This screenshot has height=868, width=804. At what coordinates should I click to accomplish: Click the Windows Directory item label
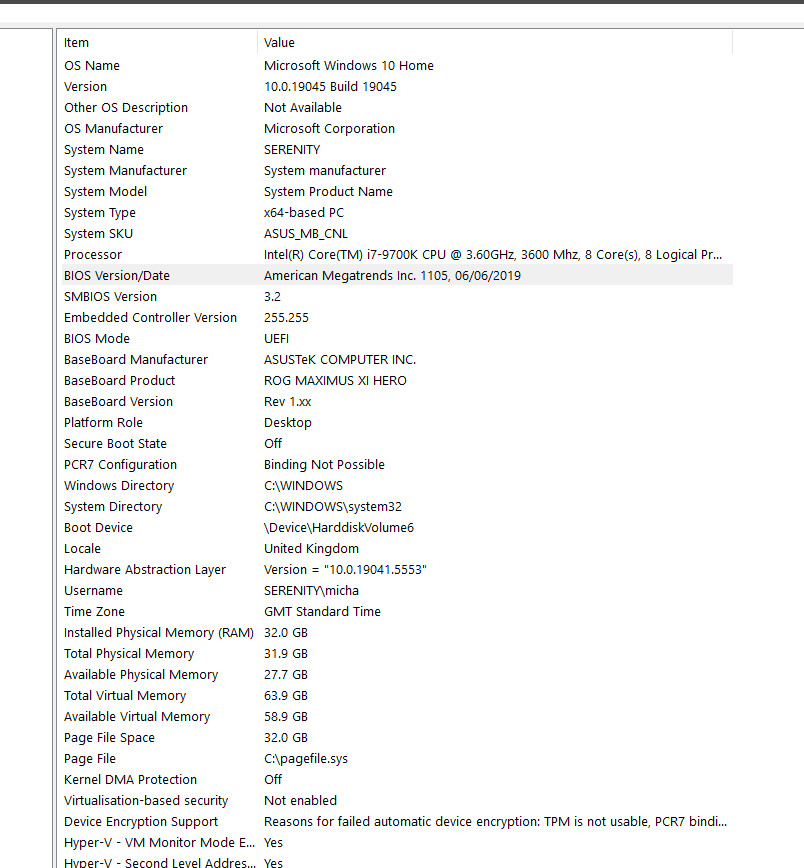coord(119,486)
